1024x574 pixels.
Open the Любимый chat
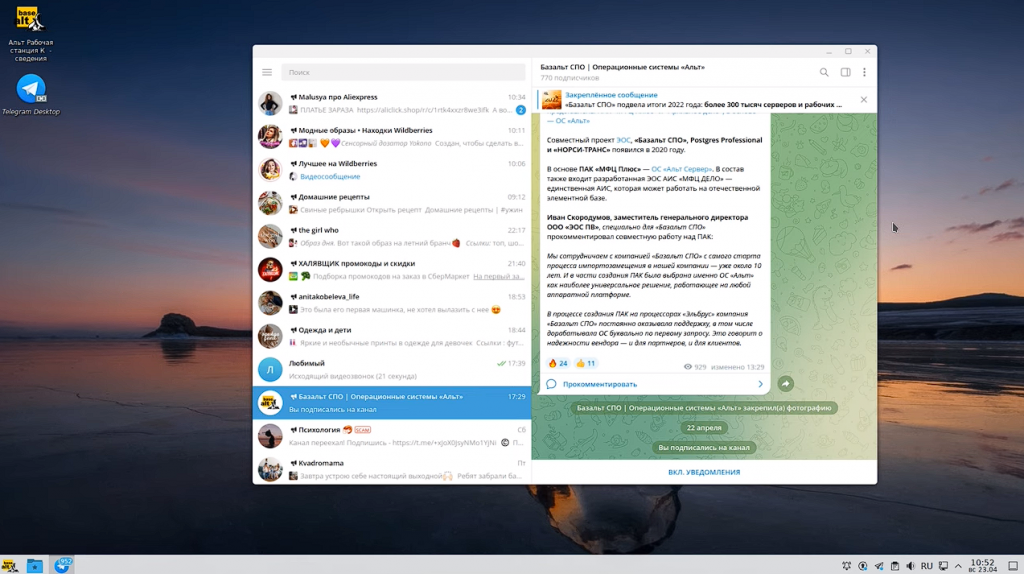[x=392, y=370]
